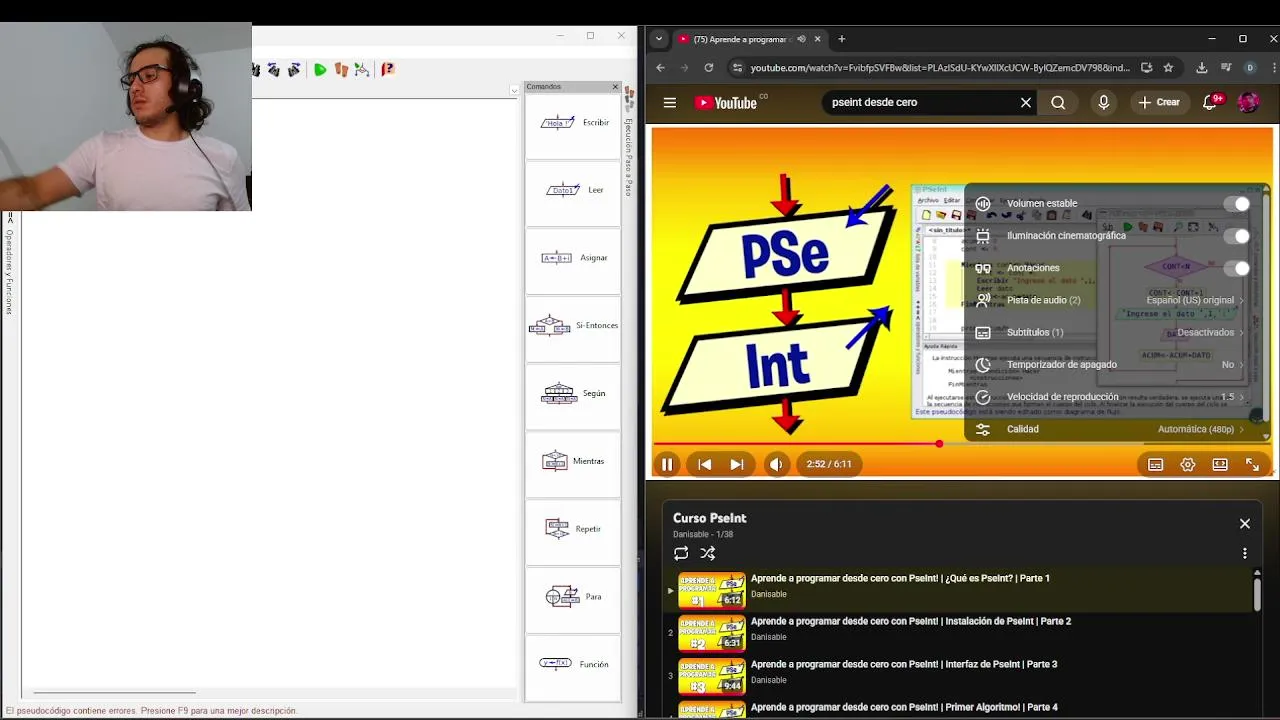The image size is (1280, 720).
Task: Close the Comandos panel
Action: (x=615, y=87)
